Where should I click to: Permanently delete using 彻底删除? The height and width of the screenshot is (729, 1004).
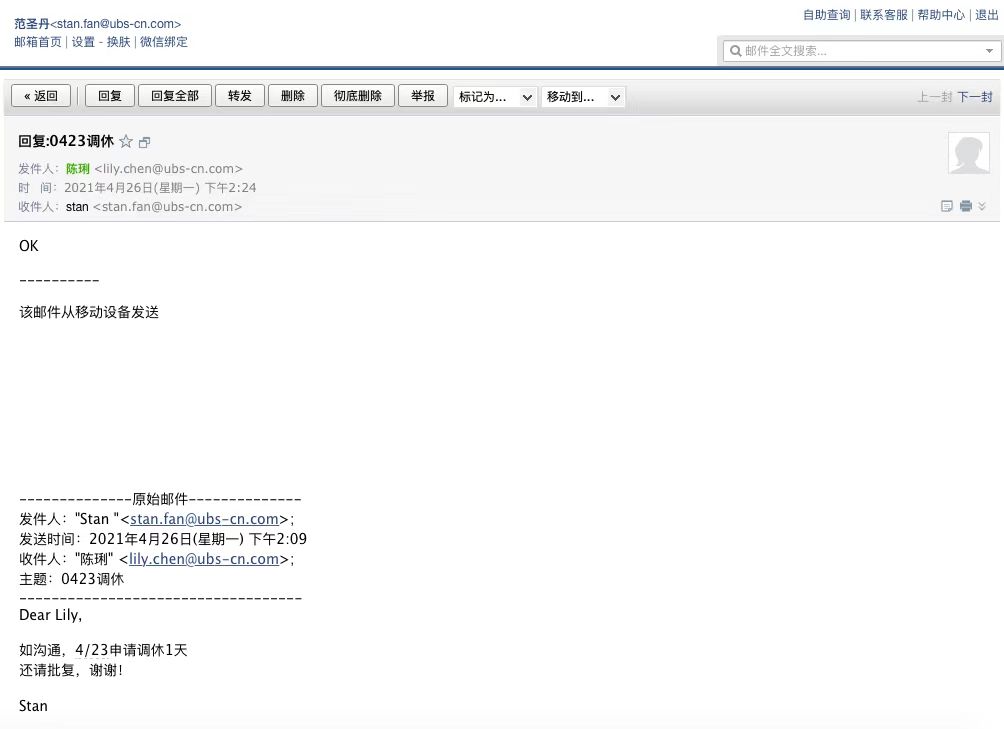click(x=357, y=96)
